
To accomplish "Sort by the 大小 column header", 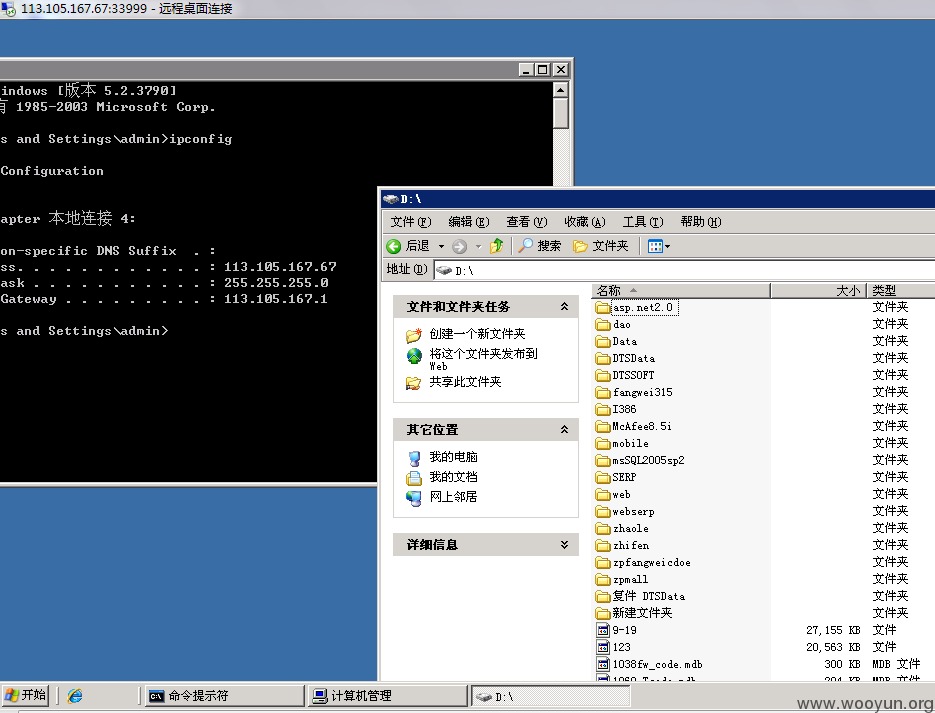I will coord(818,290).
